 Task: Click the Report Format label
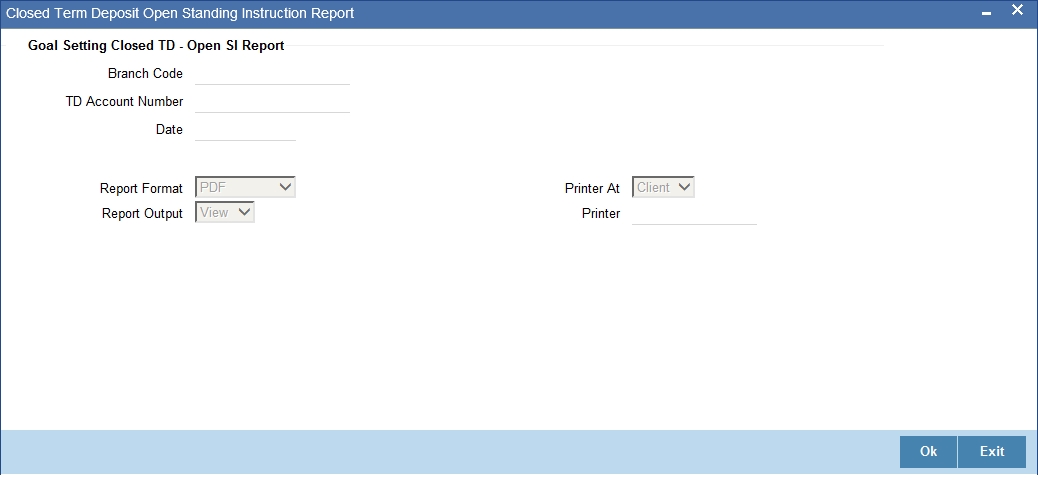(141, 189)
